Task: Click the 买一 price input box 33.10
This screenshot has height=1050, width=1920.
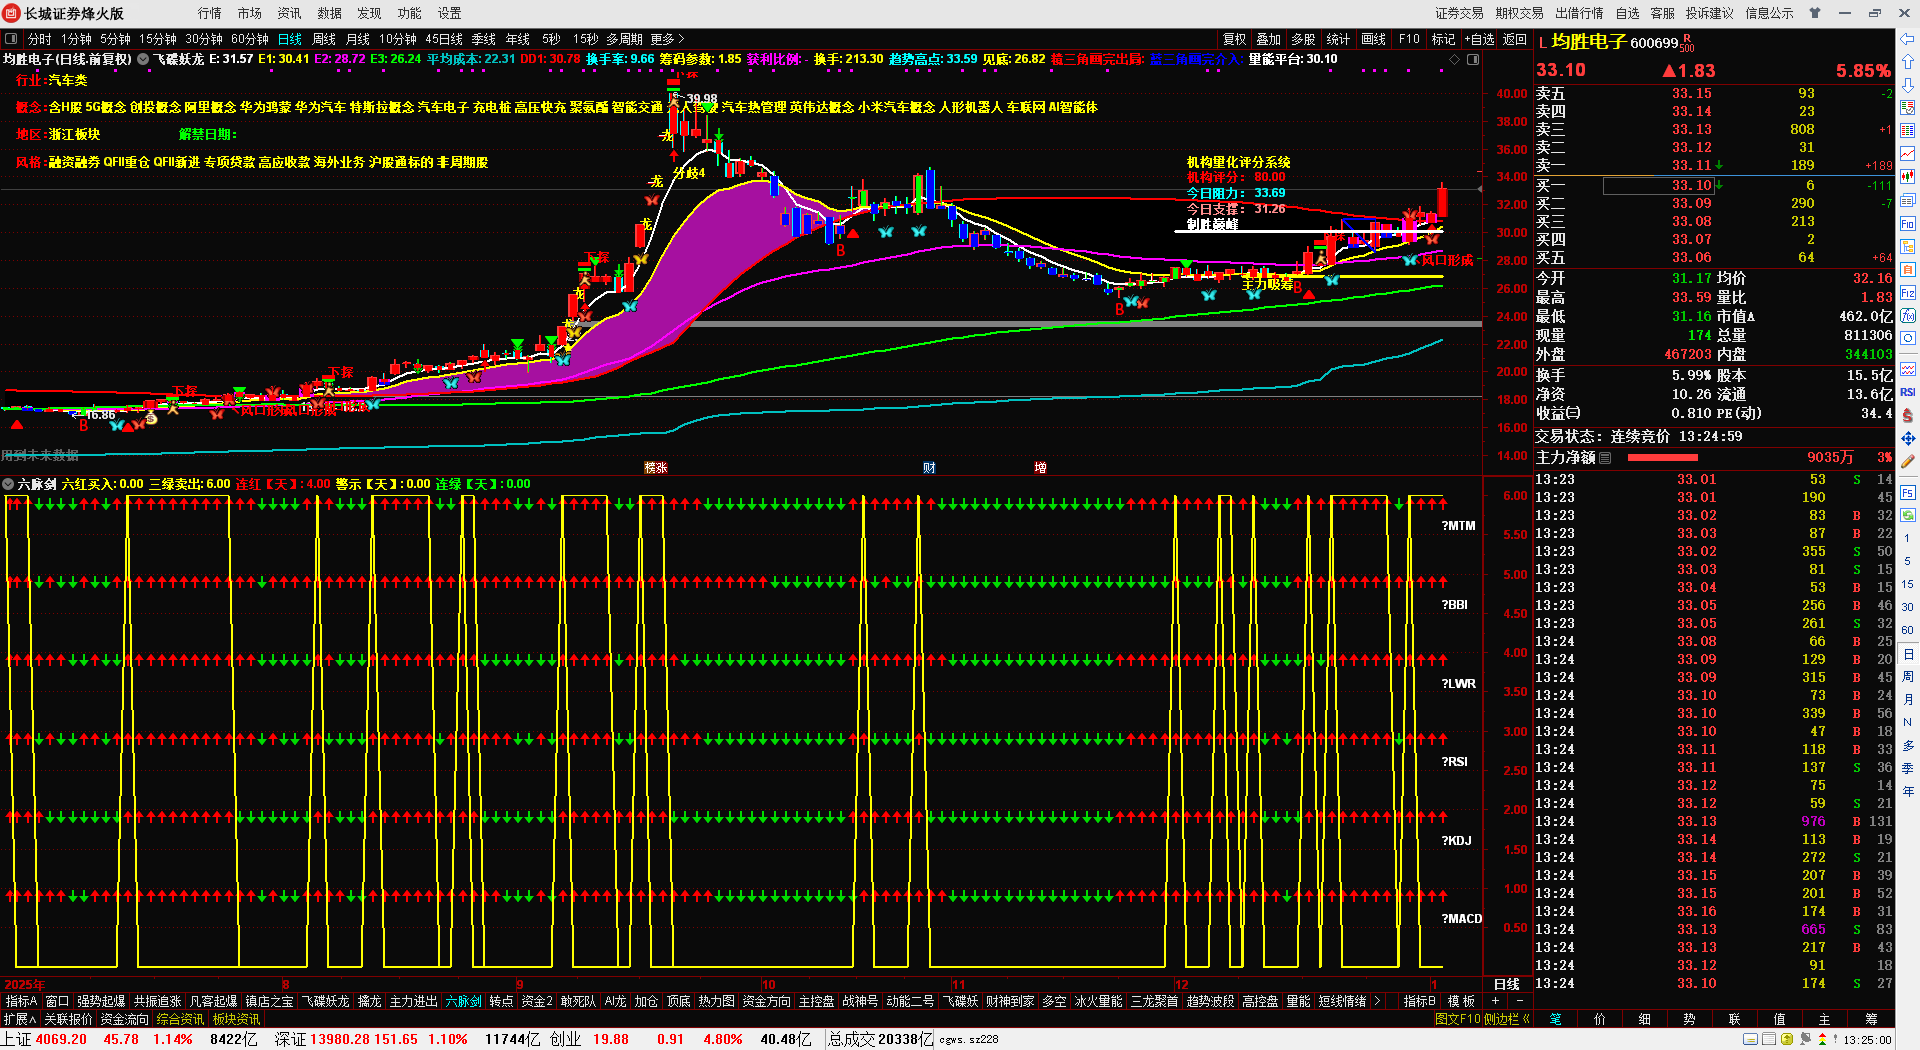Action: pos(1660,185)
